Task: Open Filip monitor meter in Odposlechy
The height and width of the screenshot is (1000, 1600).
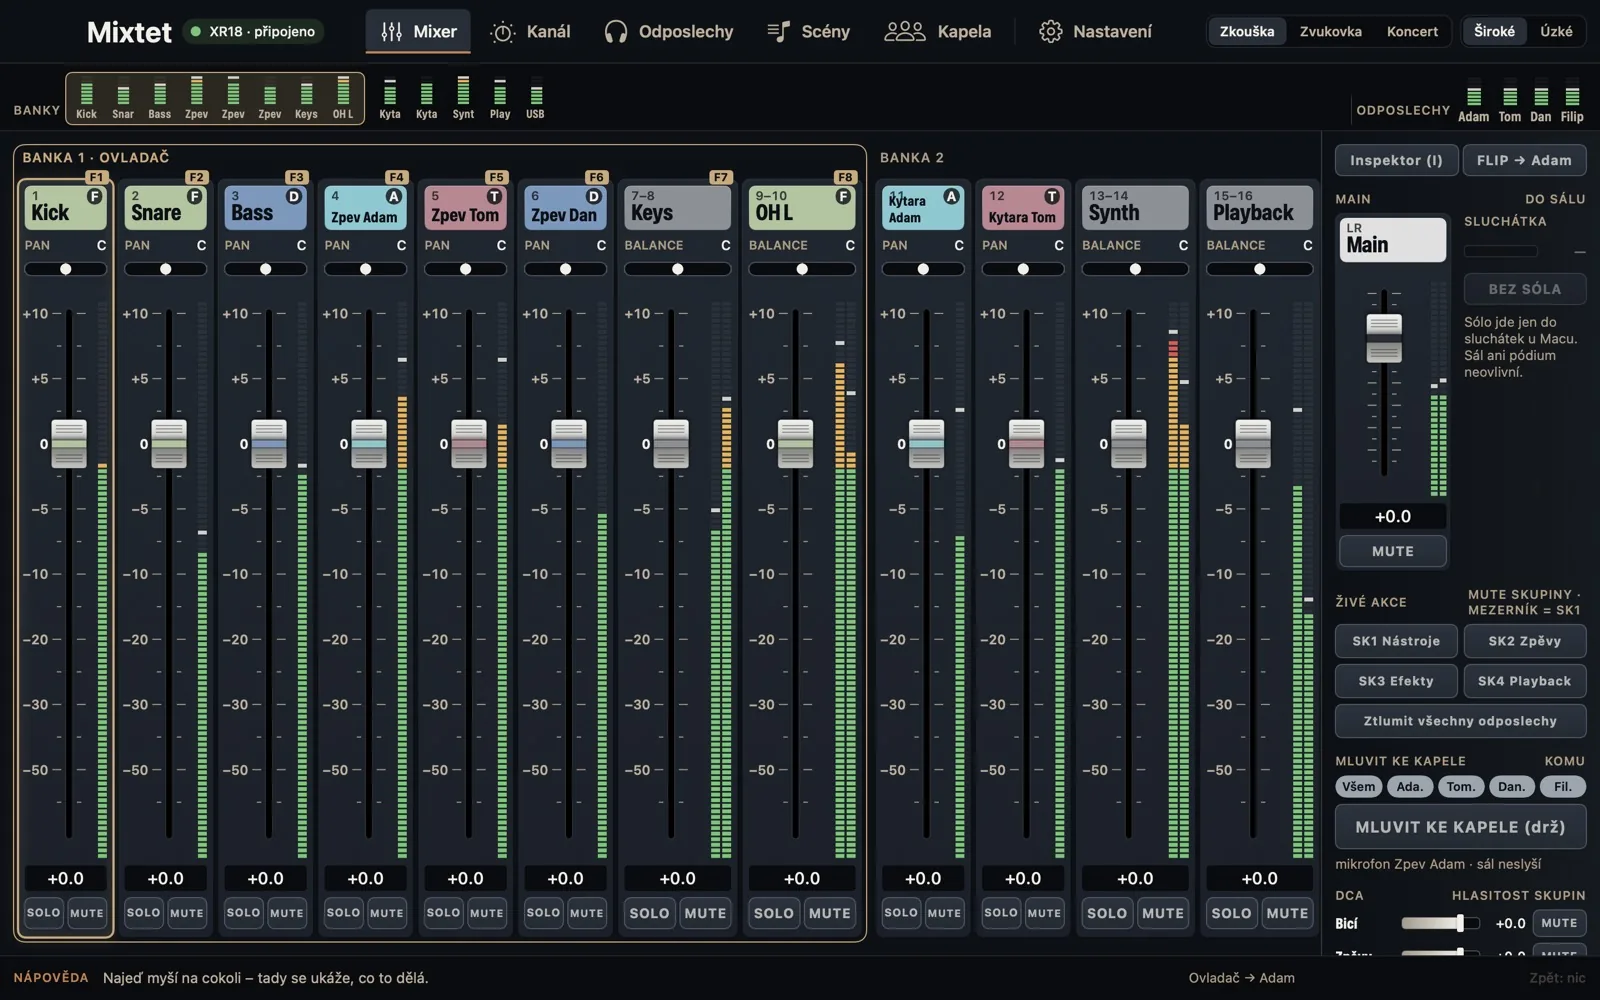Action: [x=1572, y=102]
